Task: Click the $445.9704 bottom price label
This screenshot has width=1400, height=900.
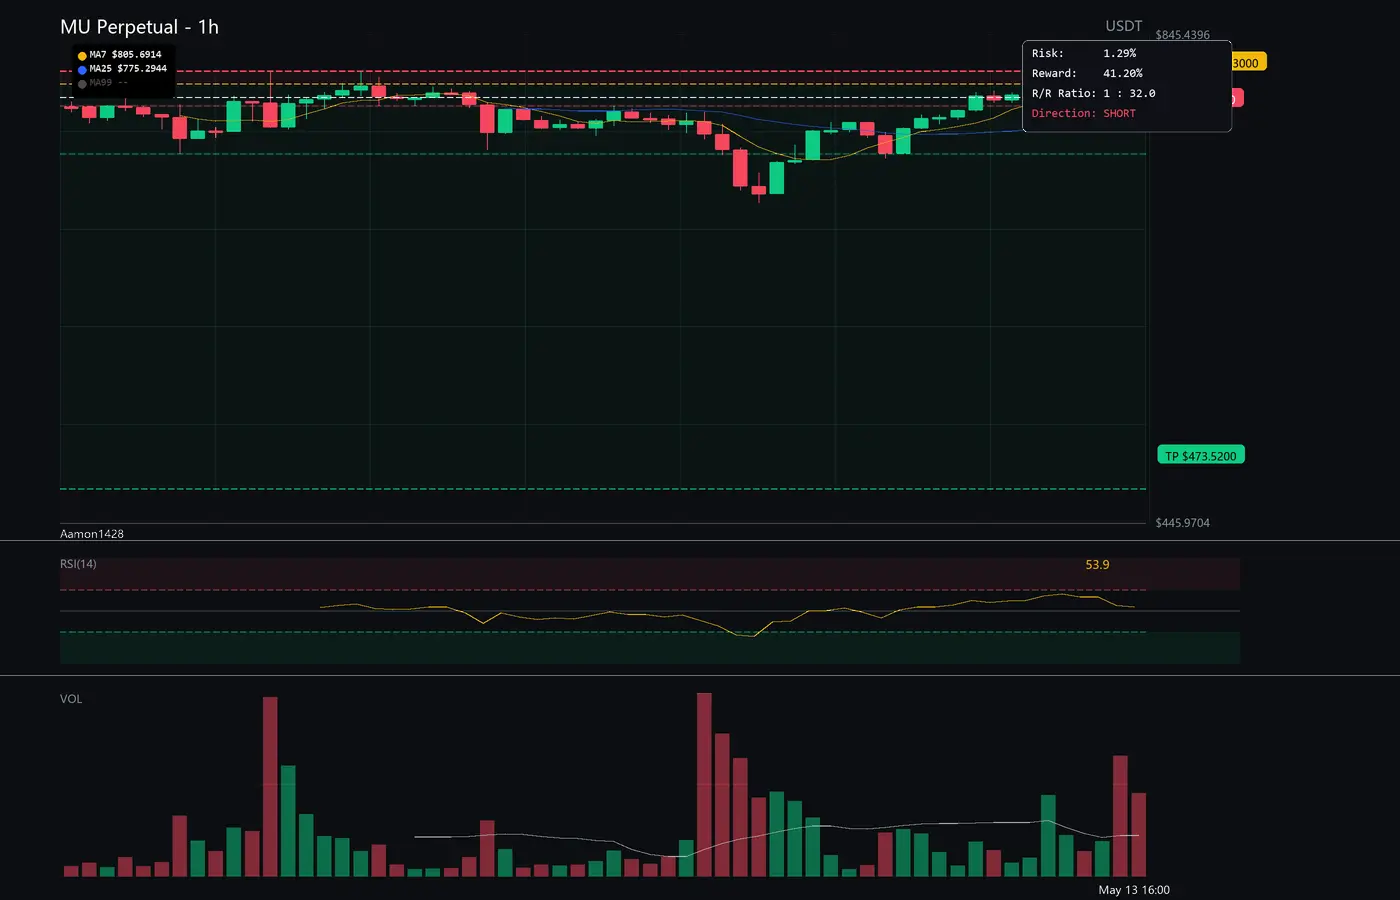Action: (1182, 523)
